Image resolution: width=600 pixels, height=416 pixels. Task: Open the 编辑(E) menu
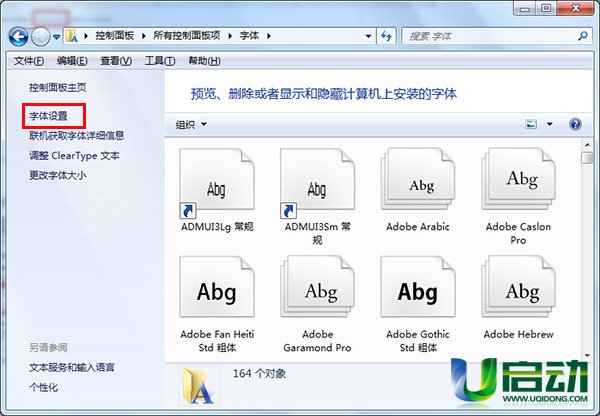click(72, 61)
